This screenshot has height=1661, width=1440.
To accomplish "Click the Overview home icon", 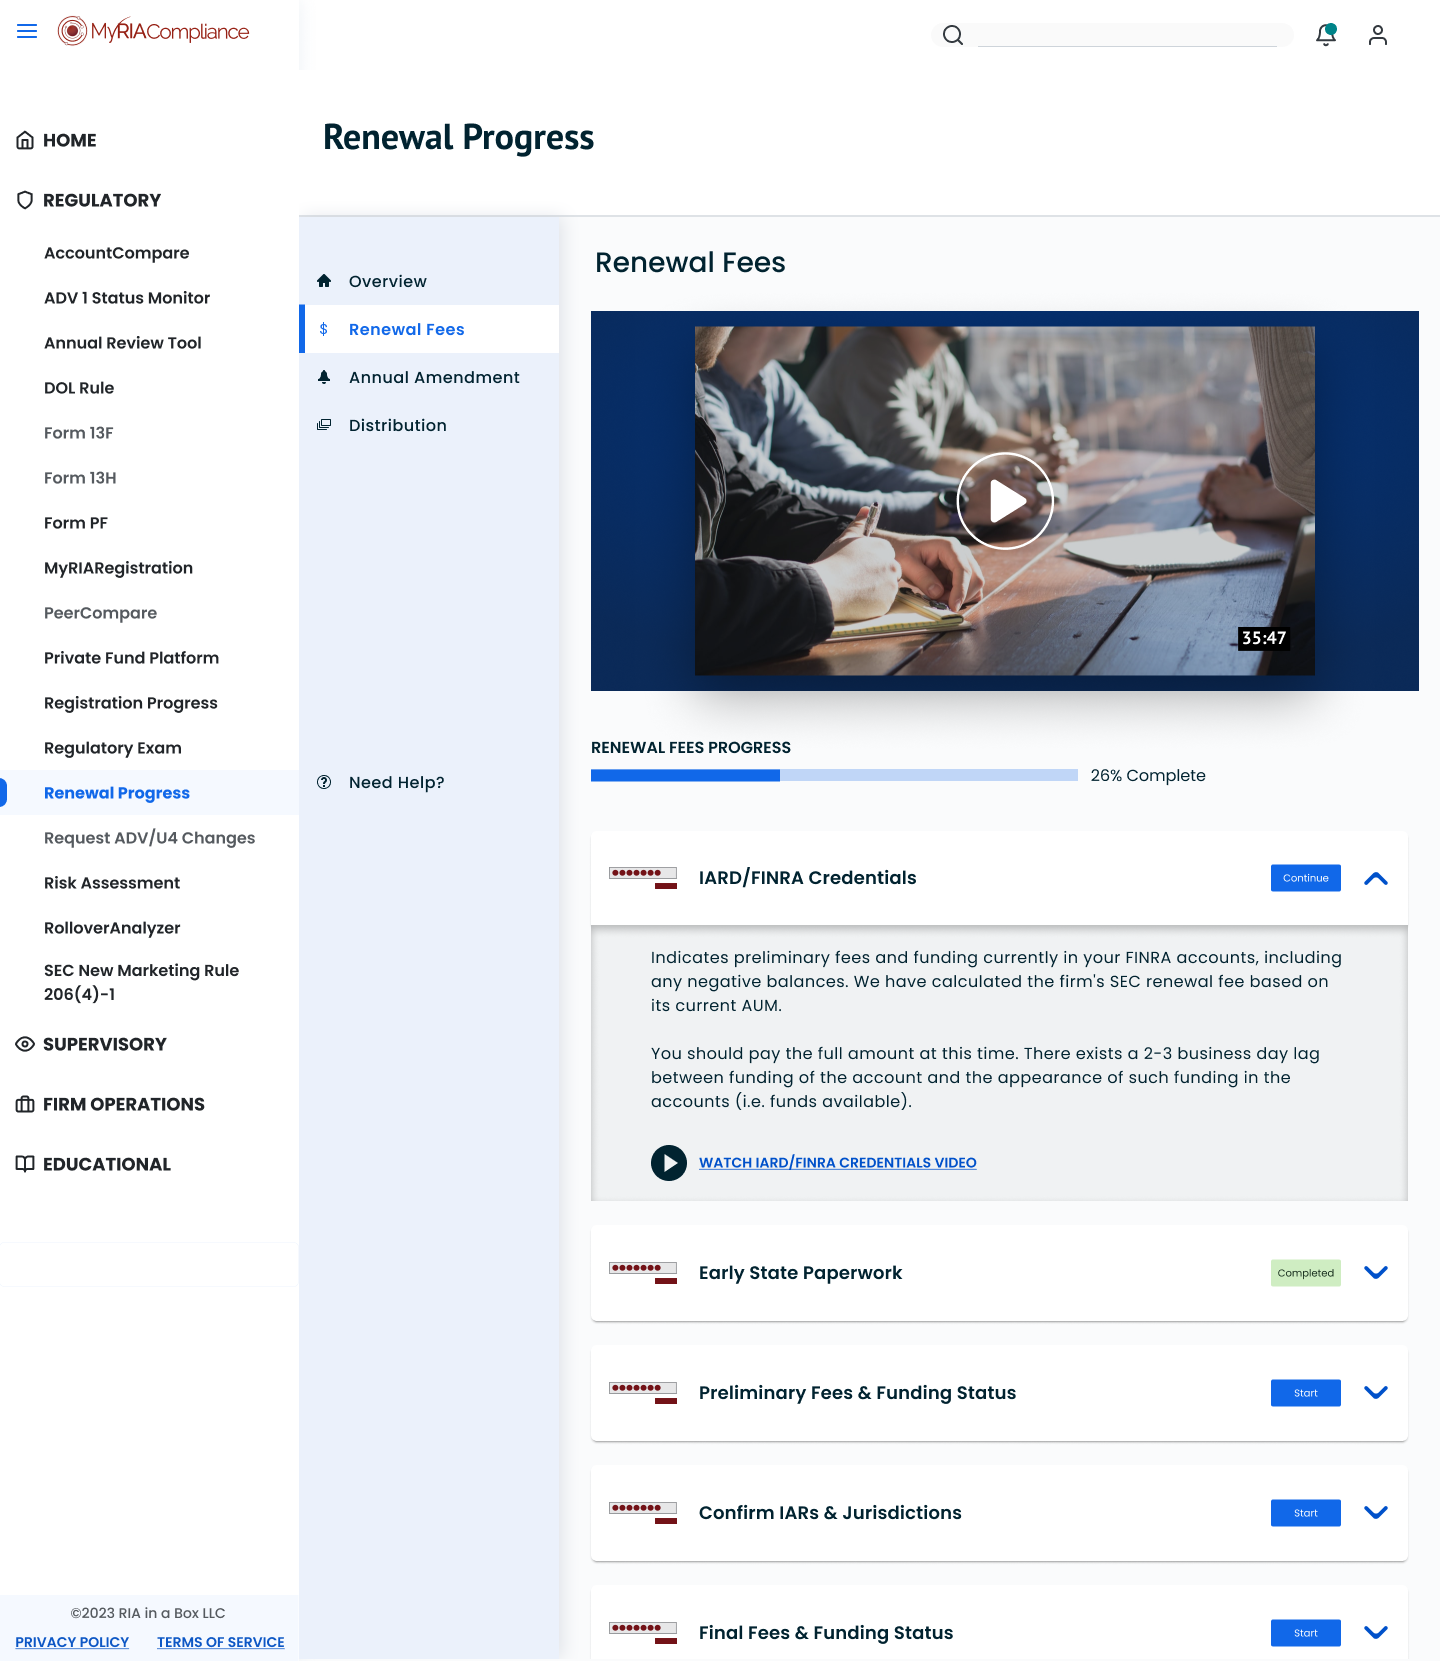I will pos(324,281).
